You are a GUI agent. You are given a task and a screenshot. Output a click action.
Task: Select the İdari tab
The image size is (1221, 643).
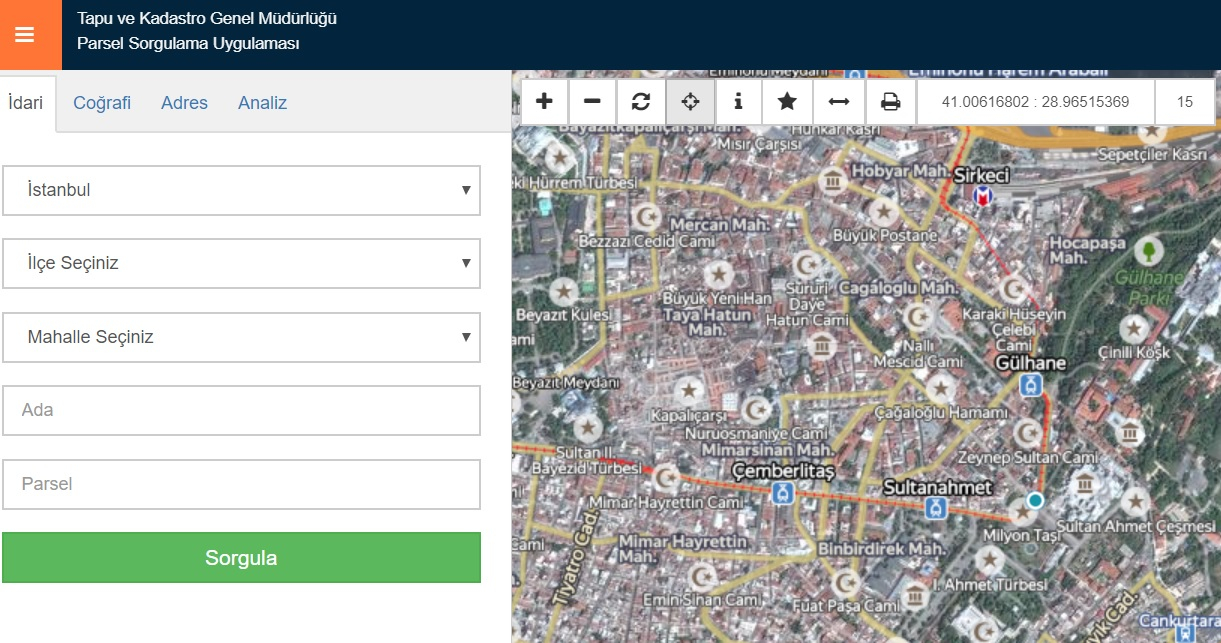tap(26, 103)
